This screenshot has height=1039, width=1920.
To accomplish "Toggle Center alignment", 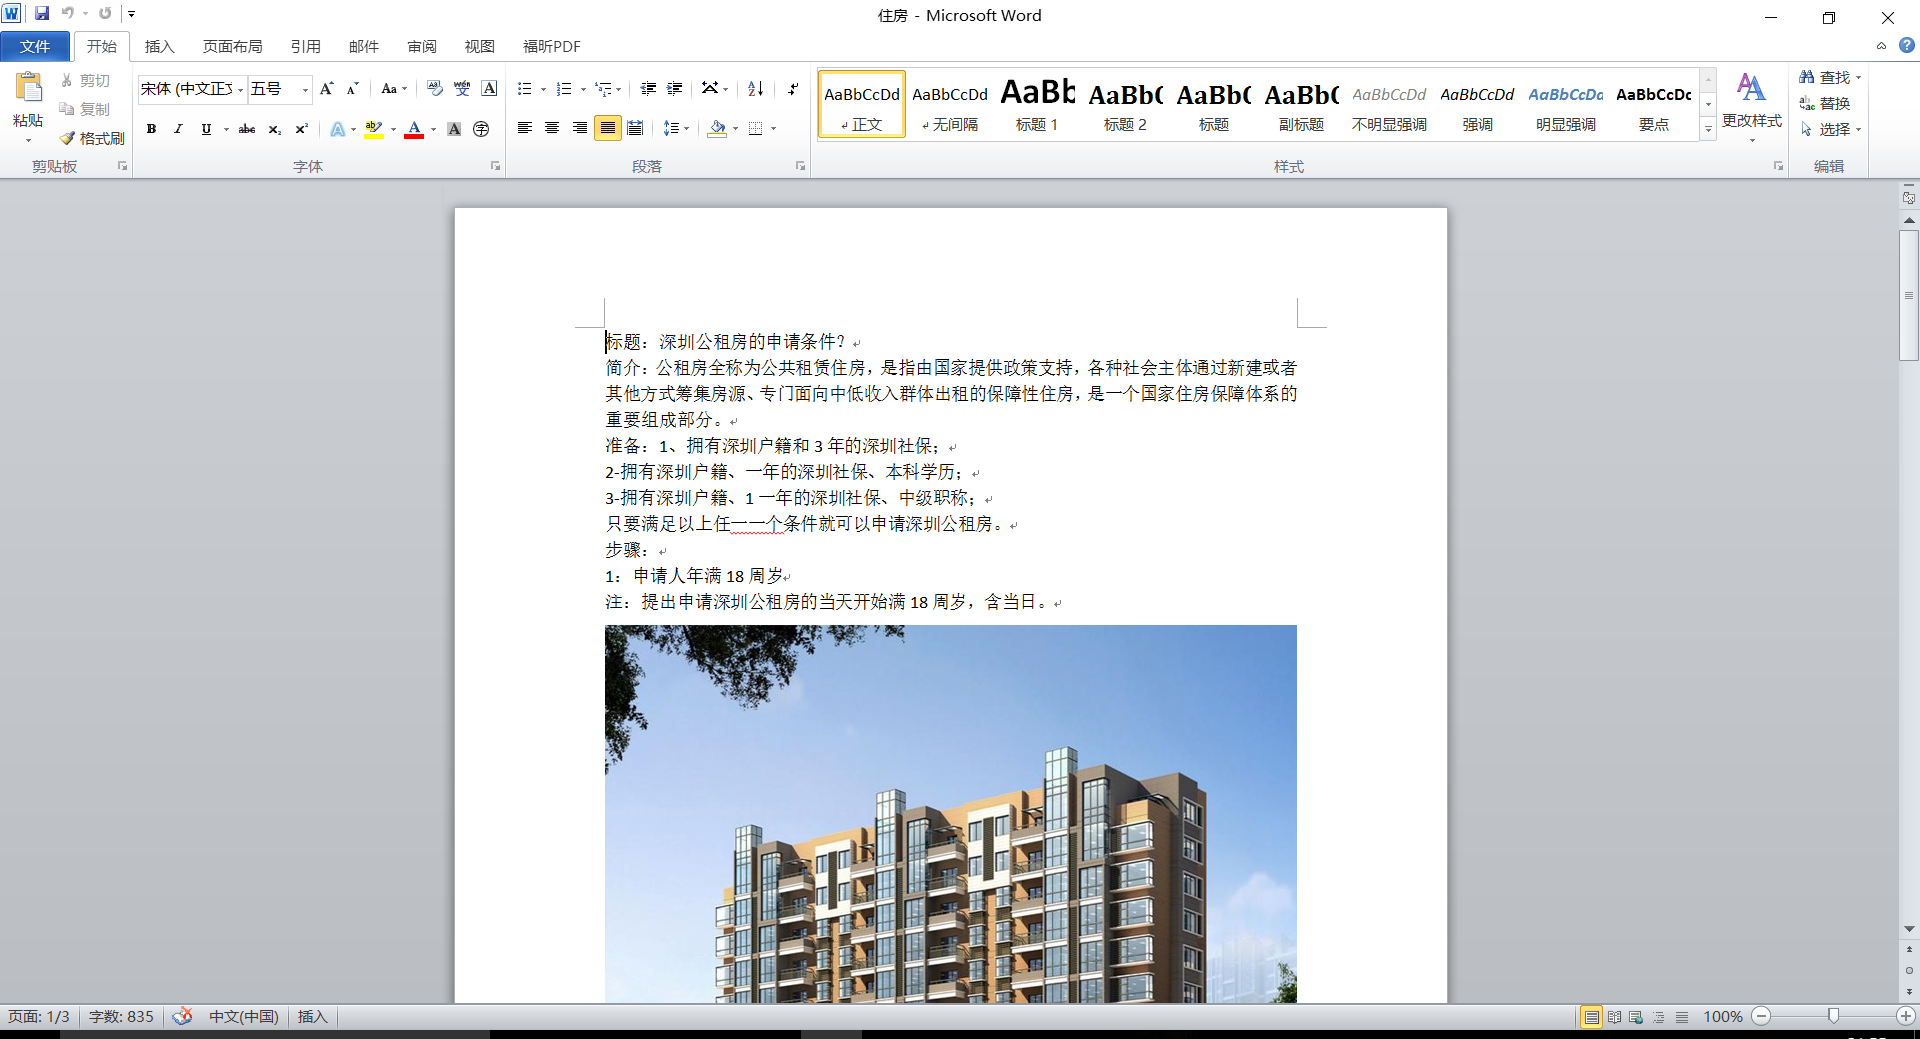I will (552, 128).
